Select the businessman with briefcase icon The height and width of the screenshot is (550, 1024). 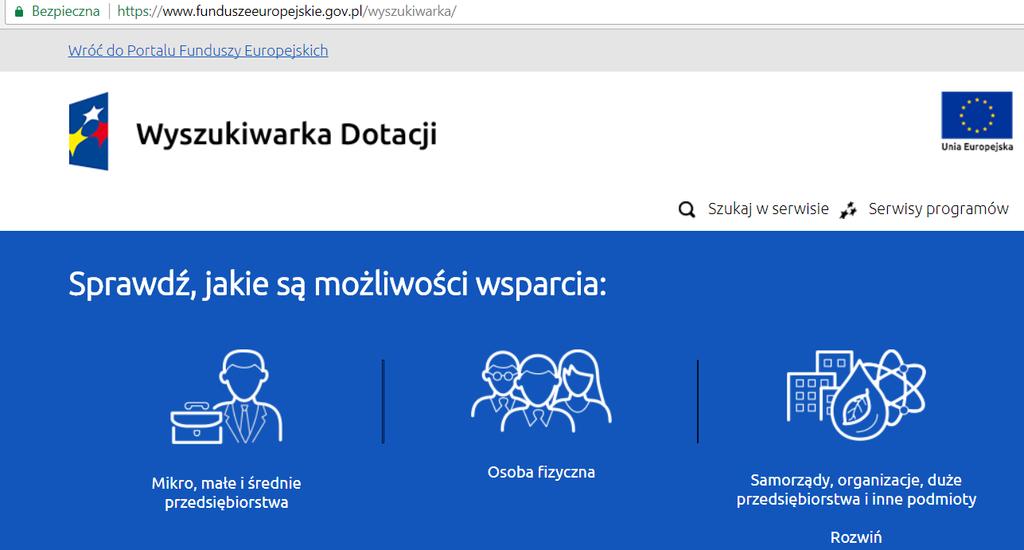click(227, 397)
